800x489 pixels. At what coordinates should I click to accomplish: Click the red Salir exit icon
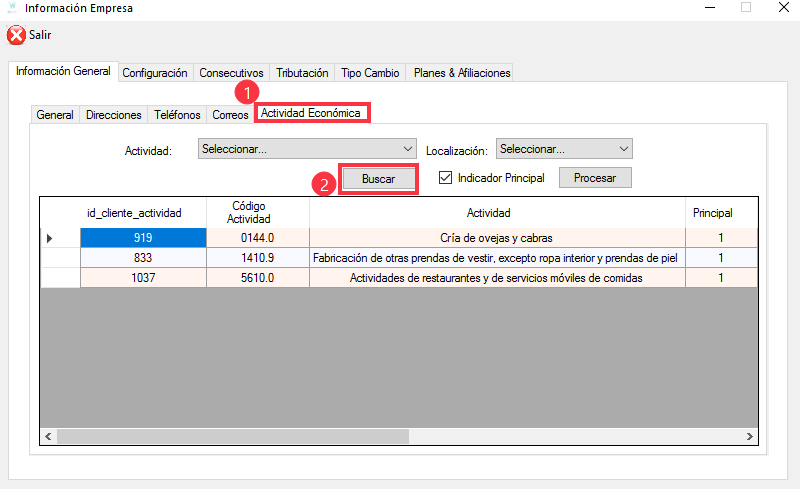click(16, 35)
